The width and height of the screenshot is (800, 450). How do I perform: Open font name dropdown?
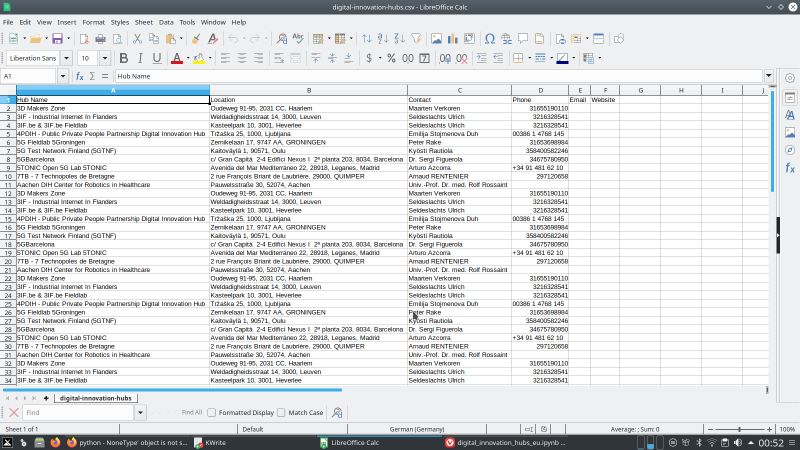pos(66,58)
